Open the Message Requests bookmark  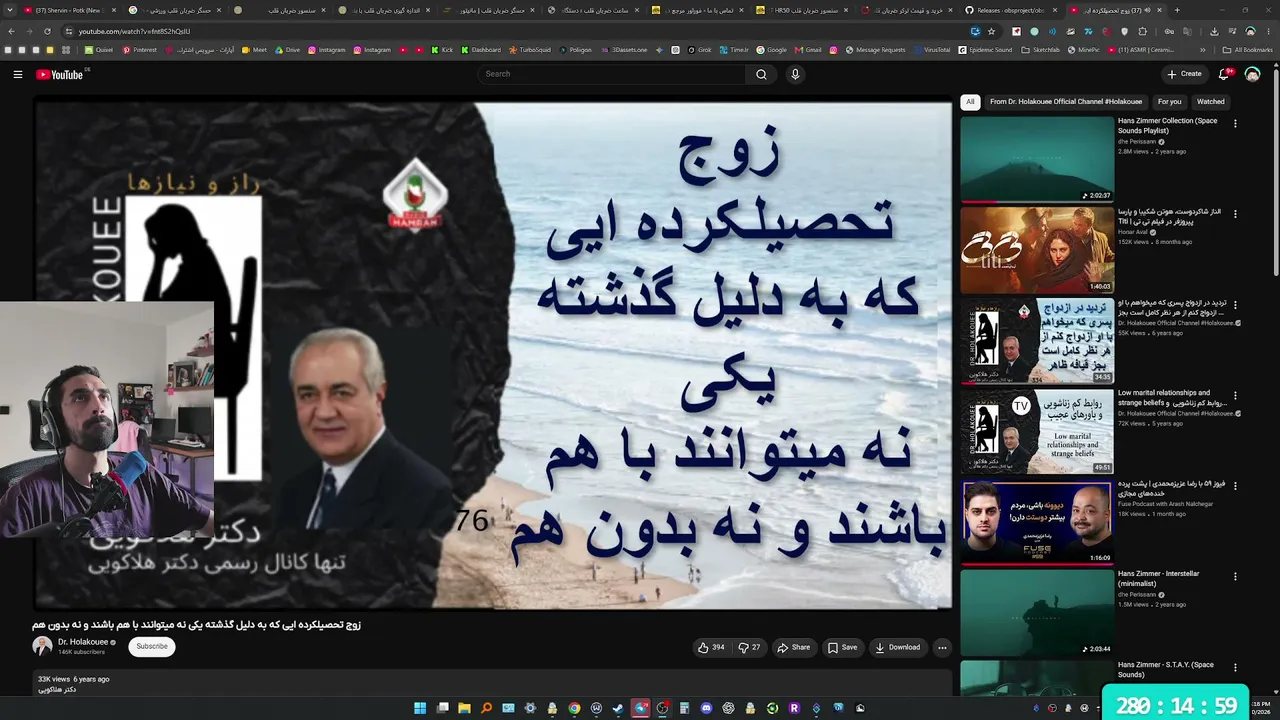(875, 50)
